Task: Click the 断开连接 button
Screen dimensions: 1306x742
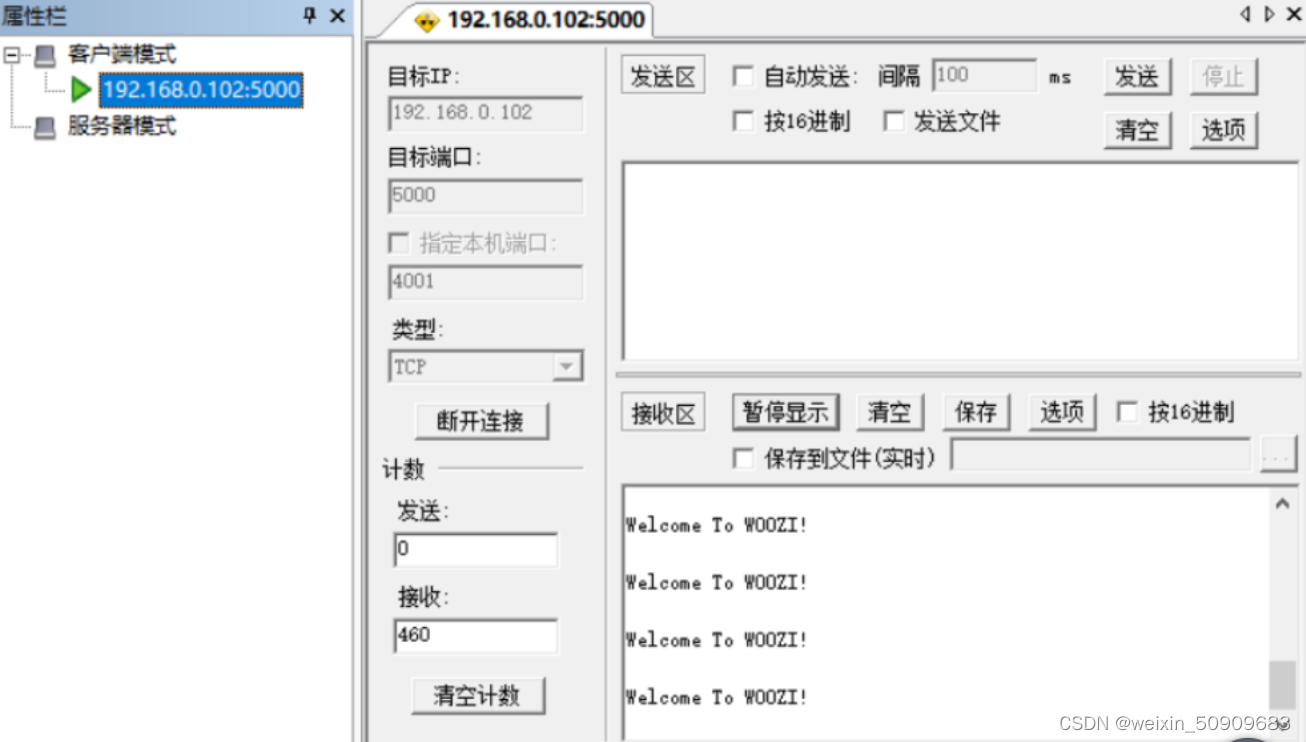Action: pos(482,421)
